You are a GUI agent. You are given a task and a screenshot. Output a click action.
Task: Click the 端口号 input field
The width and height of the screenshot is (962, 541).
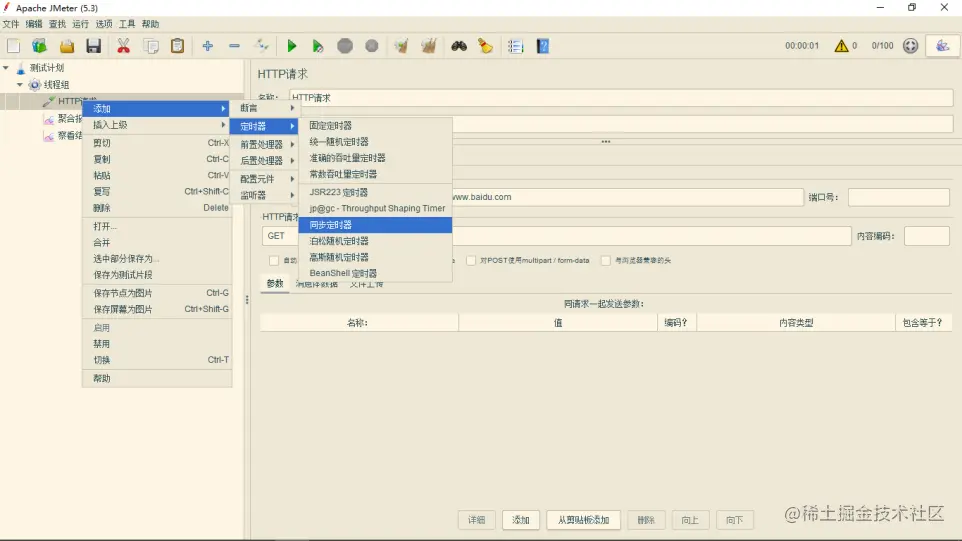(x=899, y=197)
